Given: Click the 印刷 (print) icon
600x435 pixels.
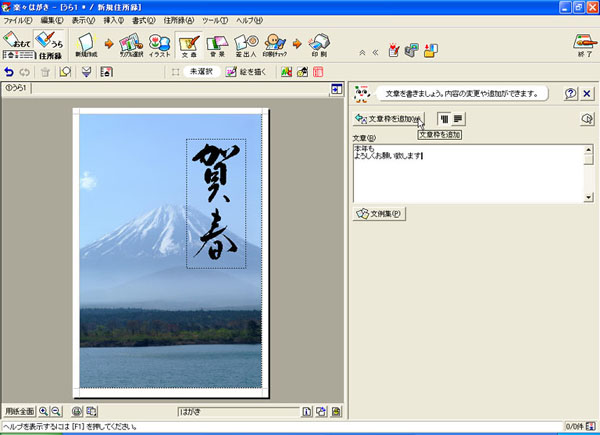Looking at the screenshot, I should click(318, 44).
